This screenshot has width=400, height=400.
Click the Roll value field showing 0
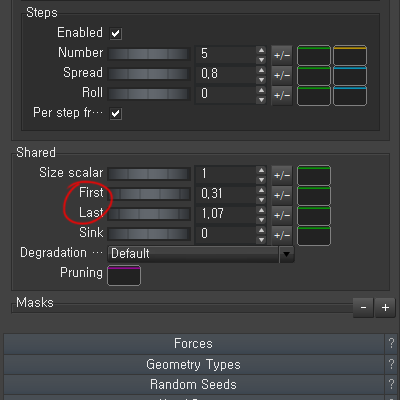[x=225, y=94]
